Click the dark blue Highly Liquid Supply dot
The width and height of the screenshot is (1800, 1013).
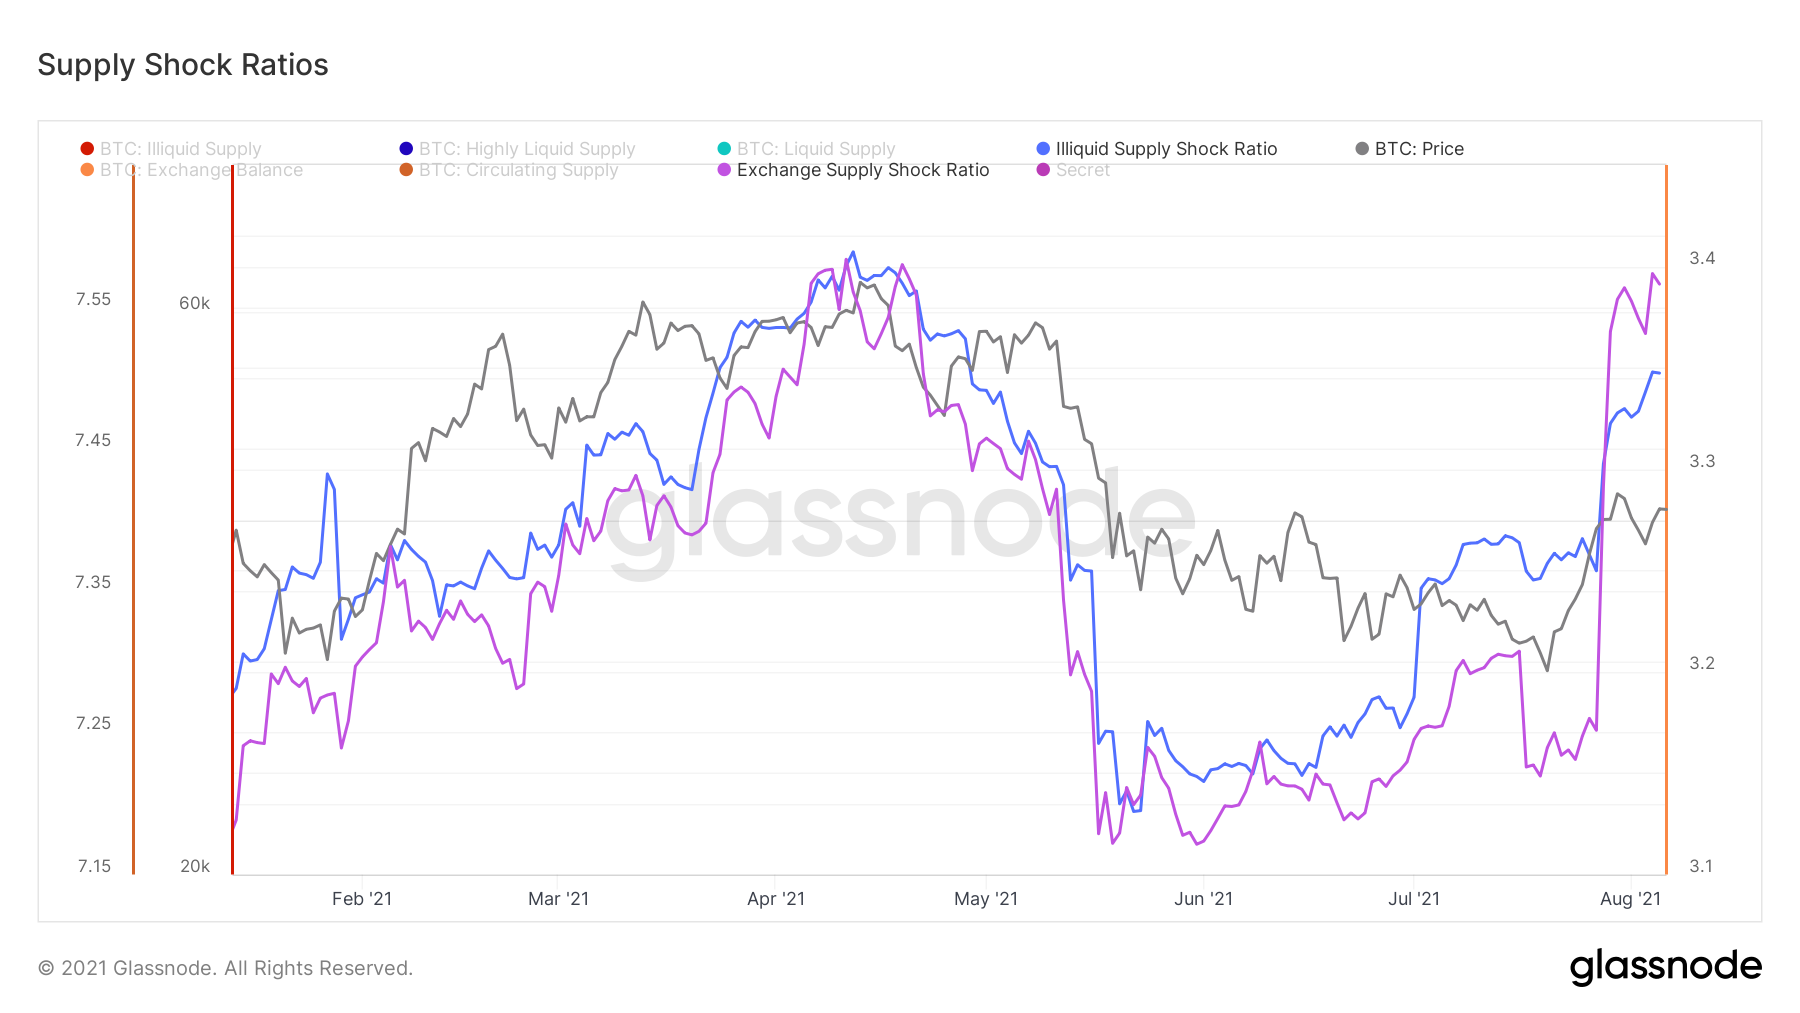click(x=406, y=149)
